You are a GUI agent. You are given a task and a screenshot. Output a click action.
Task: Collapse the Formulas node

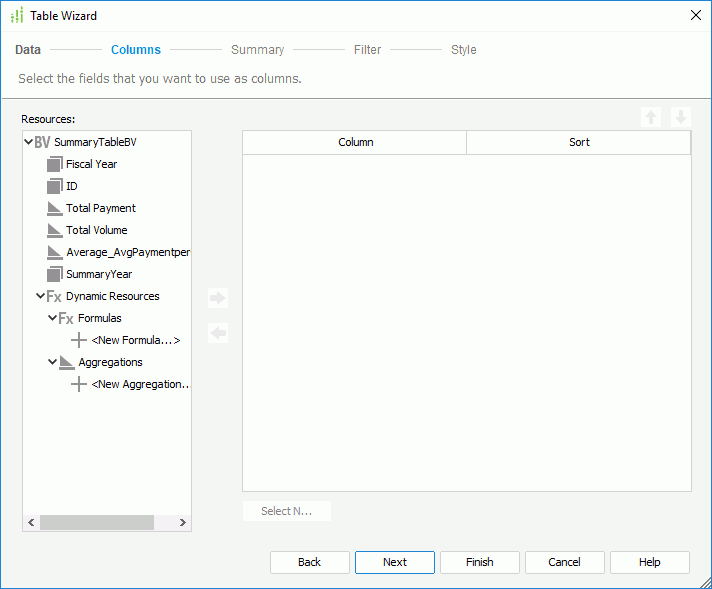click(52, 318)
